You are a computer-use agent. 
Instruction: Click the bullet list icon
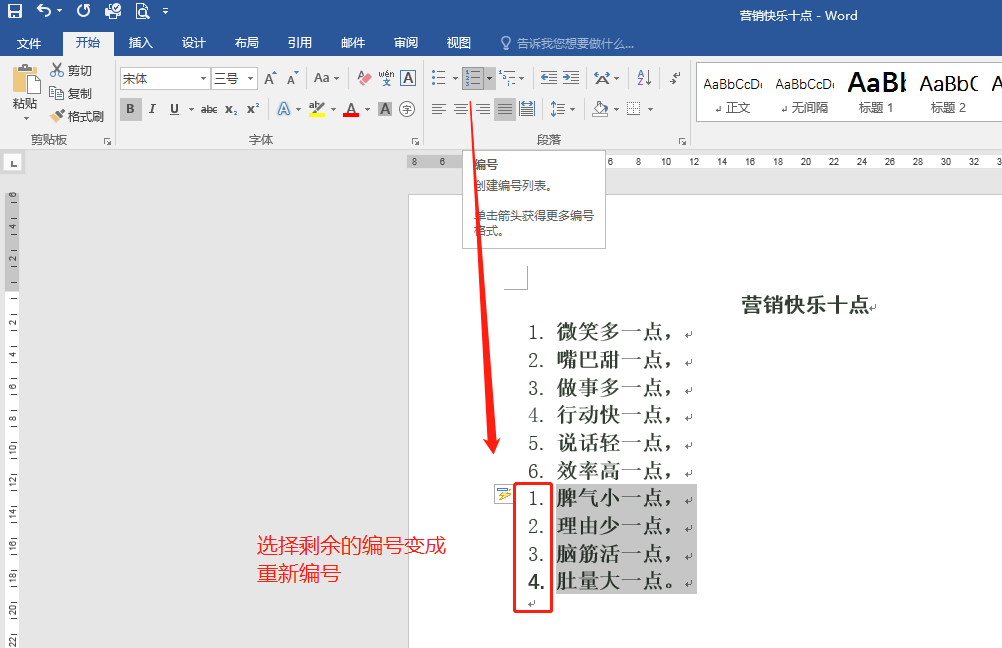pyautogui.click(x=437, y=78)
